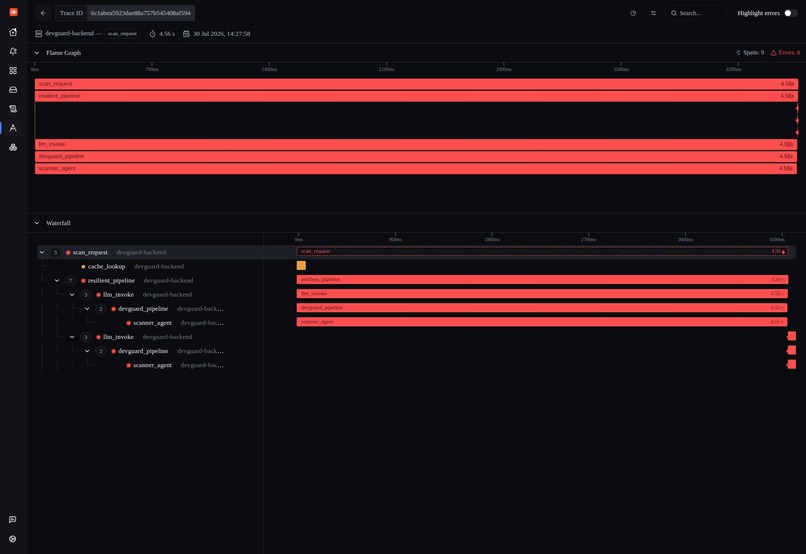Select the cache_lookup span row
The image size is (806, 554).
click(151, 267)
